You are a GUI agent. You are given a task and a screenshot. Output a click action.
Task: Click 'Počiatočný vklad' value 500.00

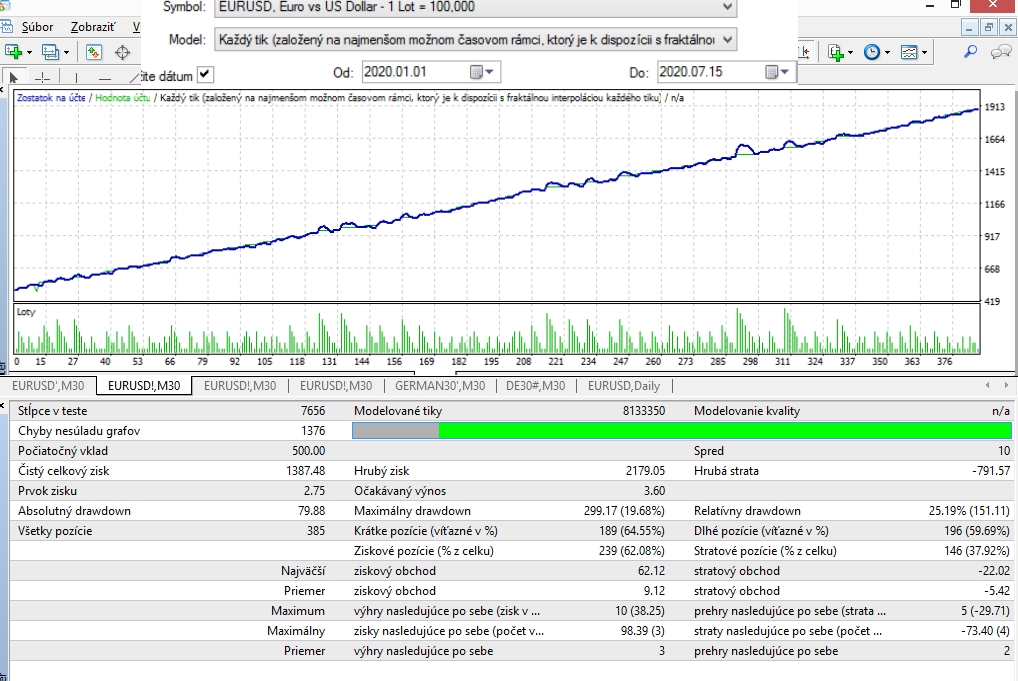(308, 451)
